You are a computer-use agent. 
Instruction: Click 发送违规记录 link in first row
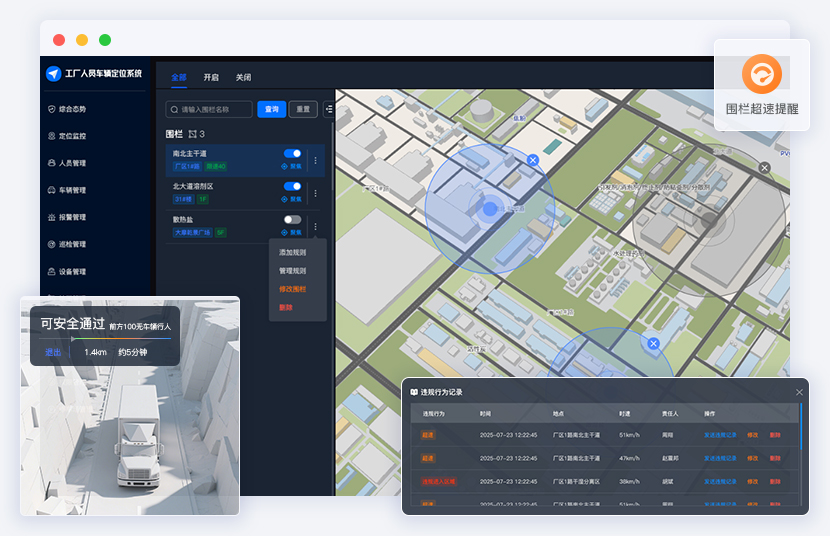(719, 435)
